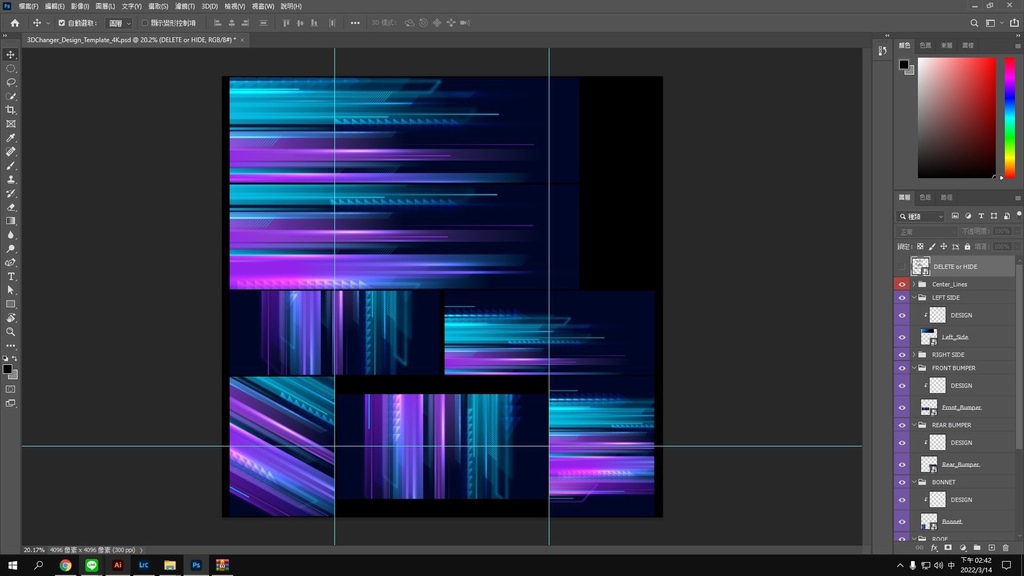Add a layer mask
The image size is (1024, 576).
point(948,548)
